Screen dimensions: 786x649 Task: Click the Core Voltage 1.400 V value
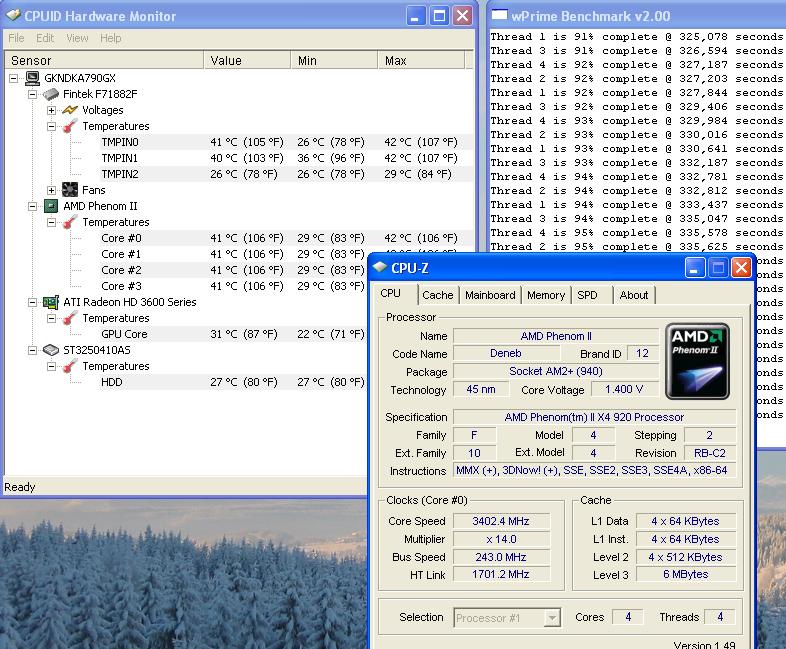(624, 389)
